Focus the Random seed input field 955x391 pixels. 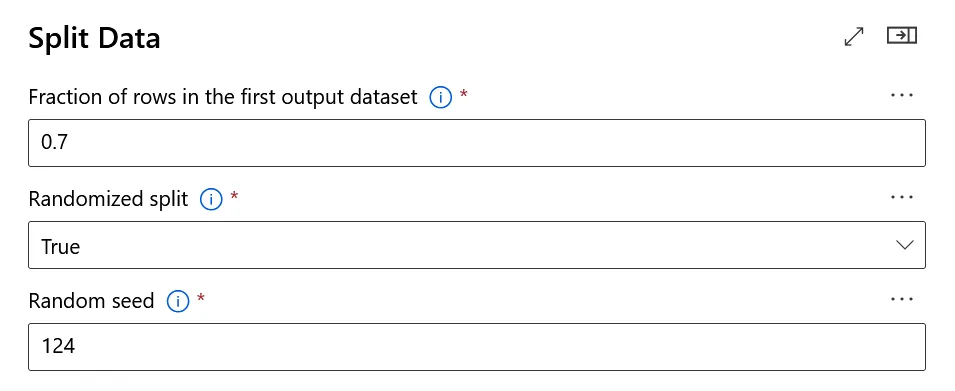coord(477,347)
